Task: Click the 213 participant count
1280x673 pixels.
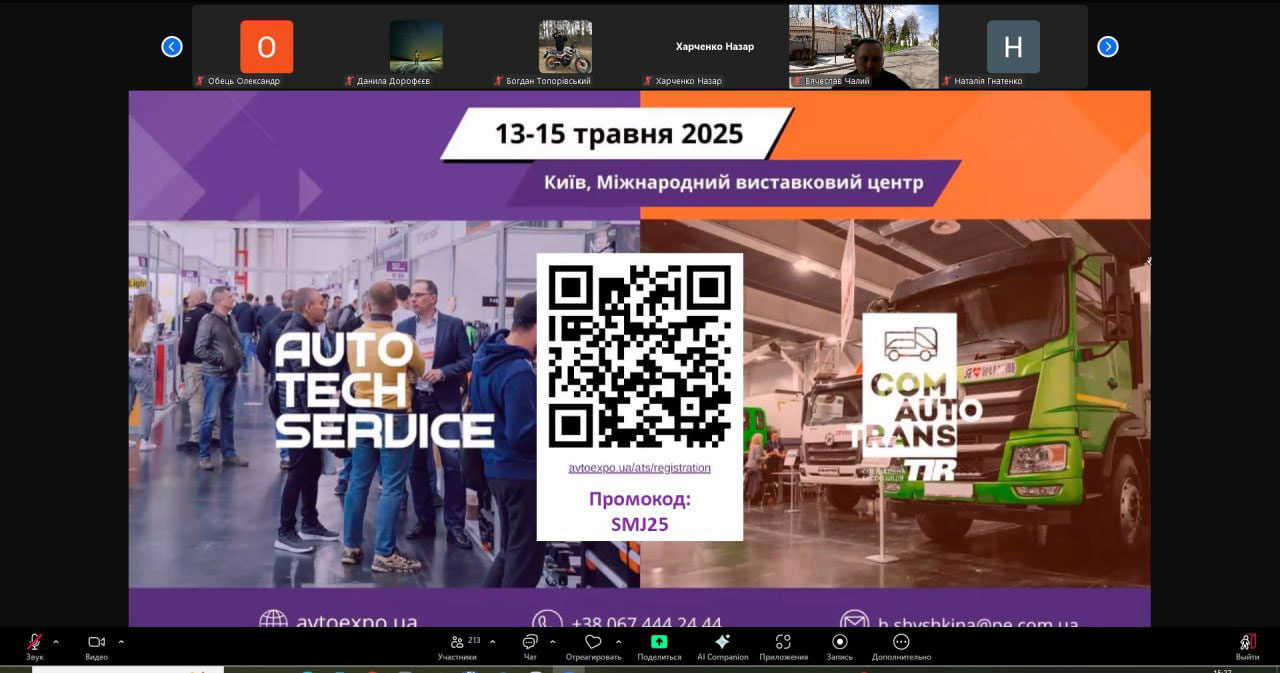Action: click(474, 640)
